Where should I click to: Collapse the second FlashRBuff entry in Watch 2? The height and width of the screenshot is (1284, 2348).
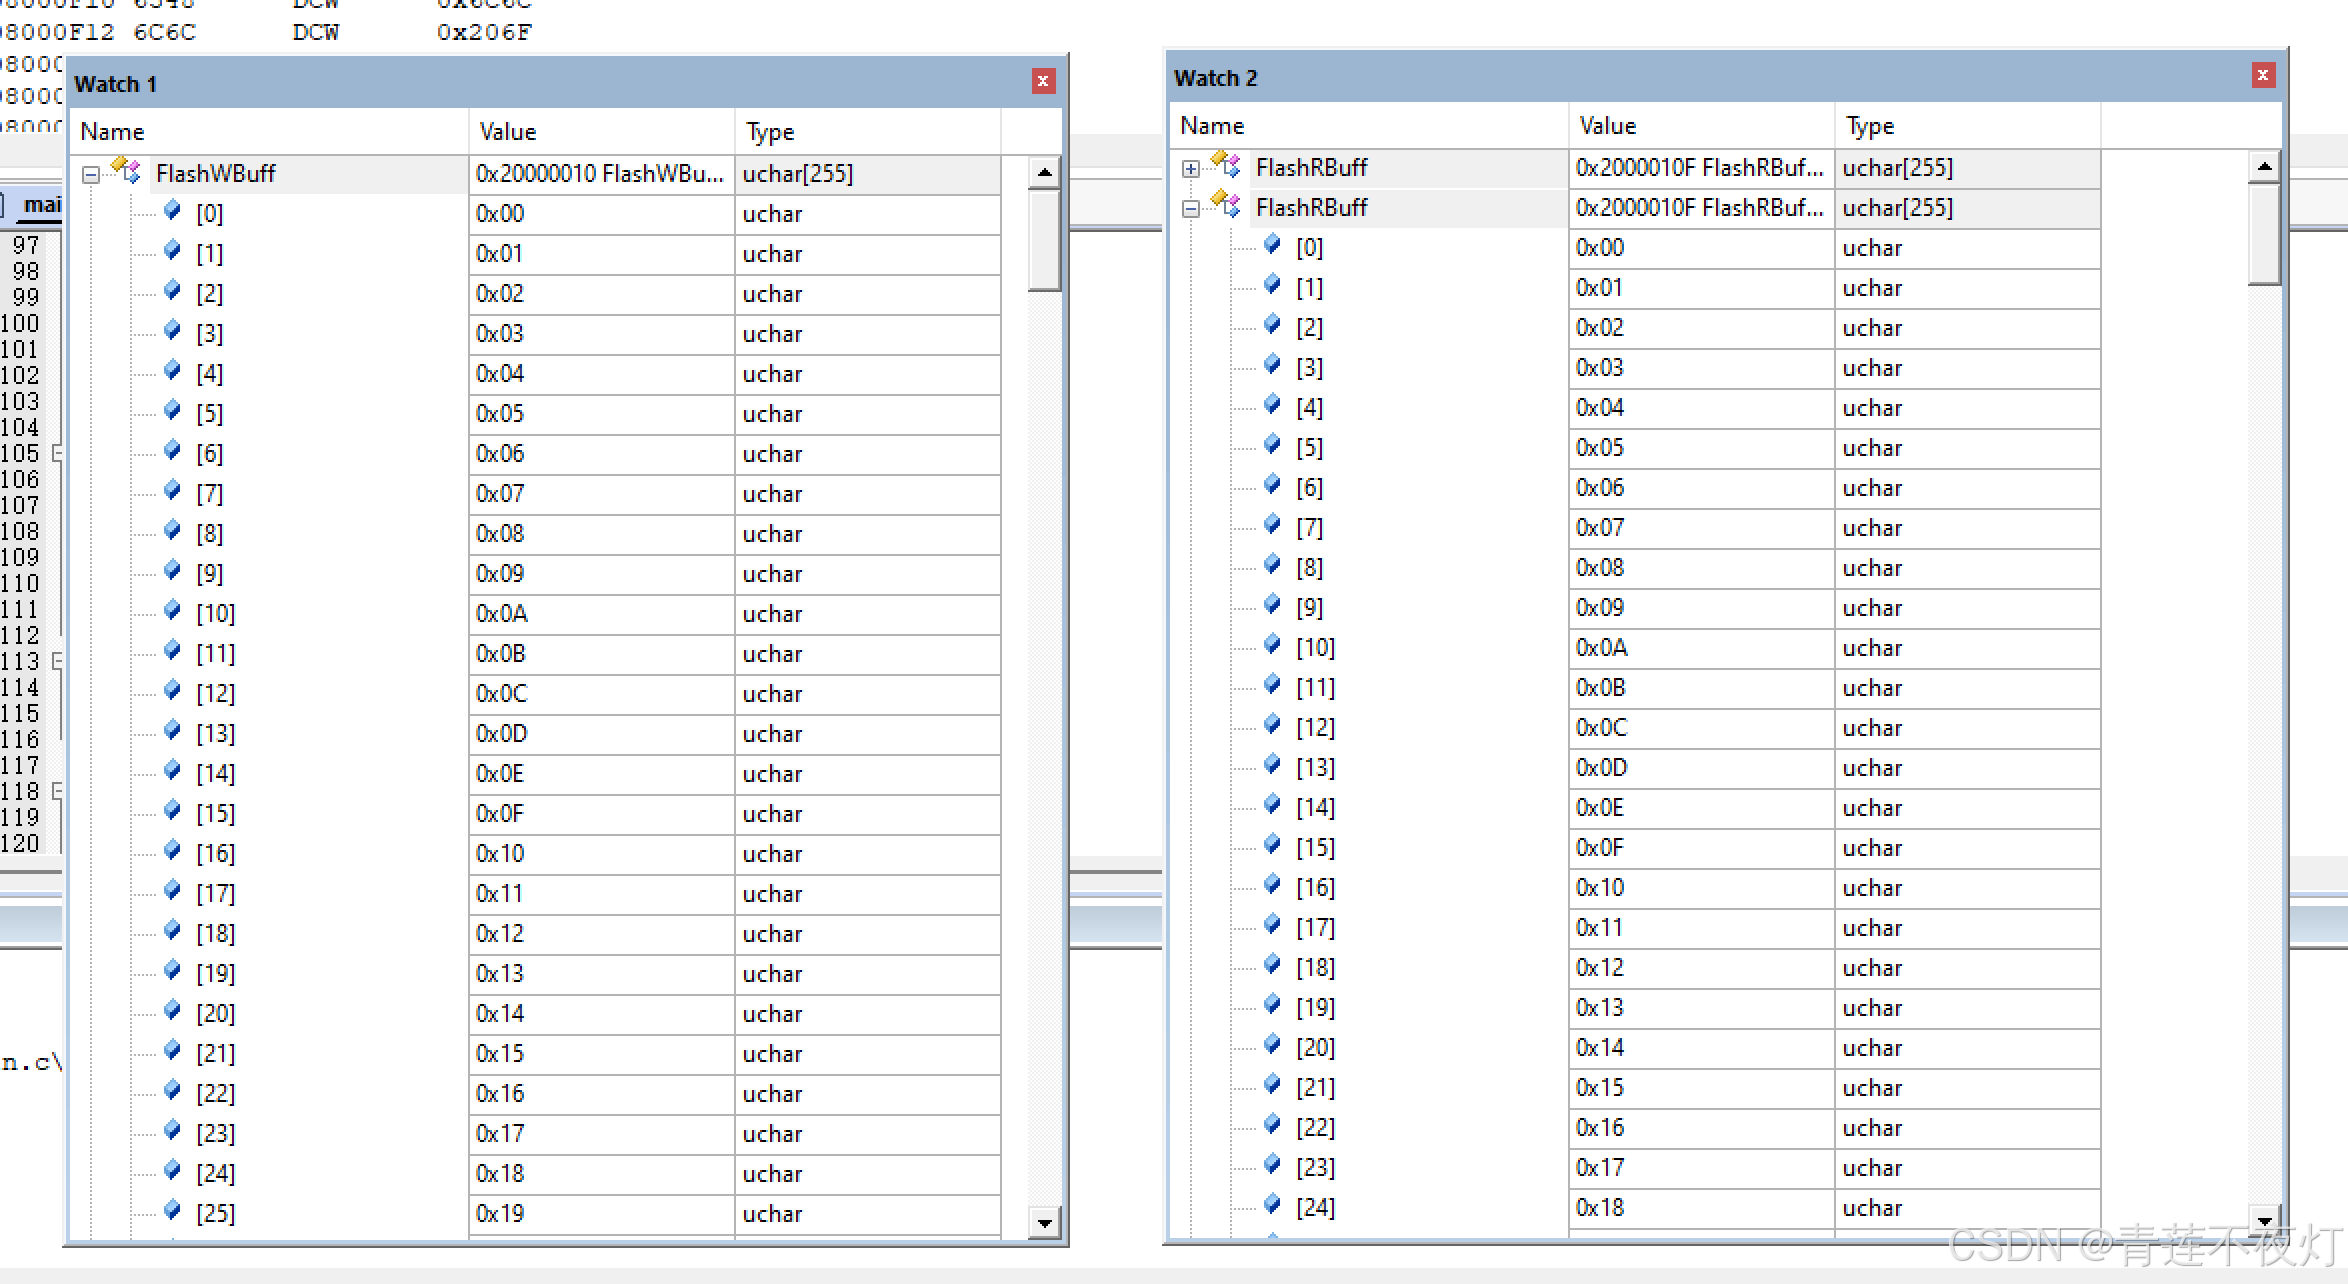tap(1190, 209)
